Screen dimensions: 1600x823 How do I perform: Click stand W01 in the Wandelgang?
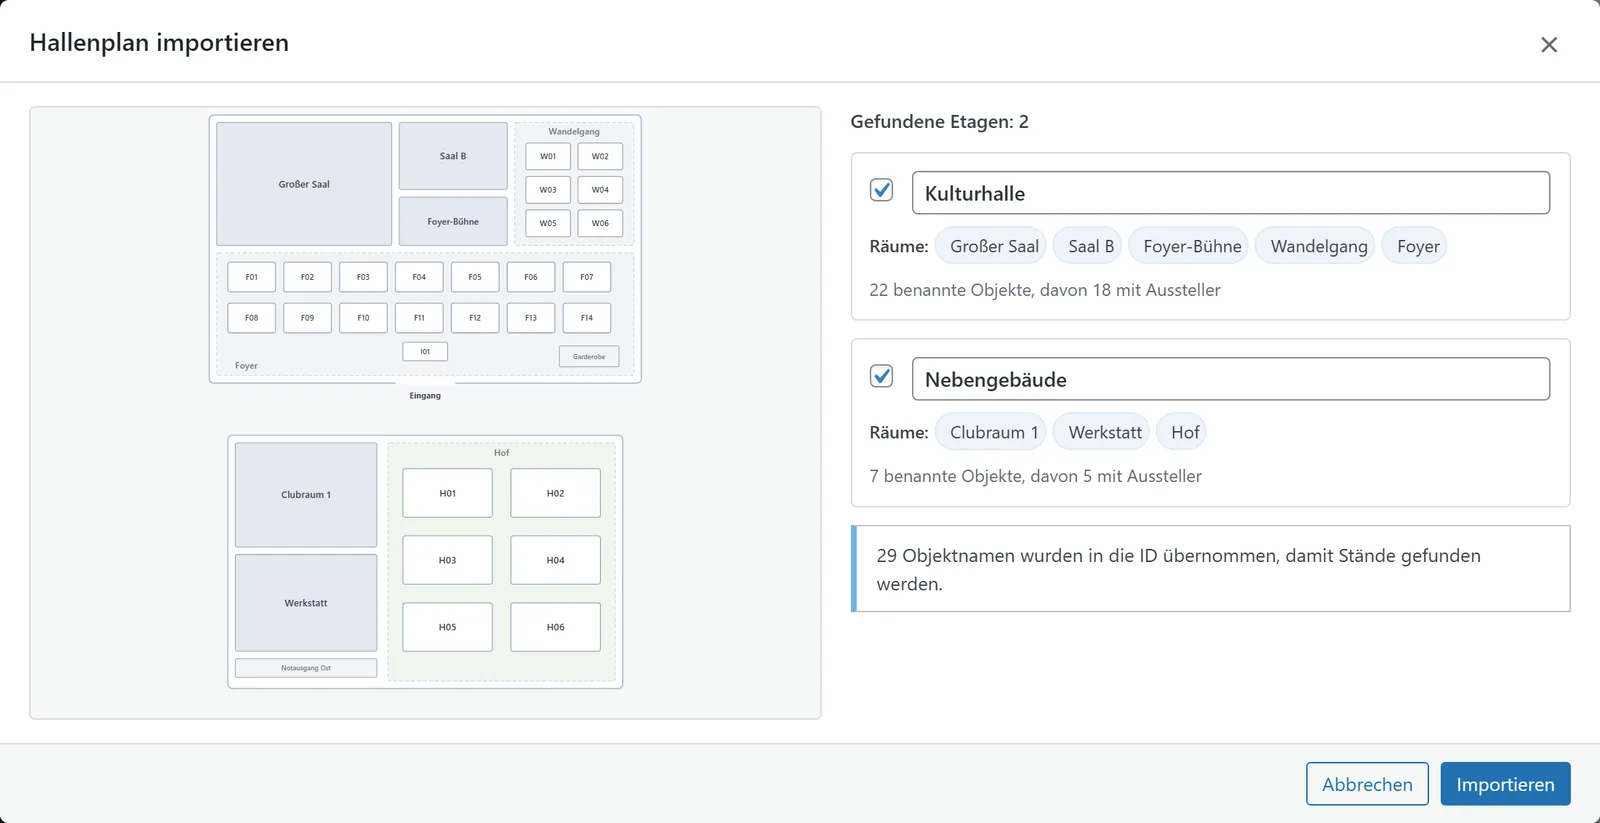tap(548, 156)
